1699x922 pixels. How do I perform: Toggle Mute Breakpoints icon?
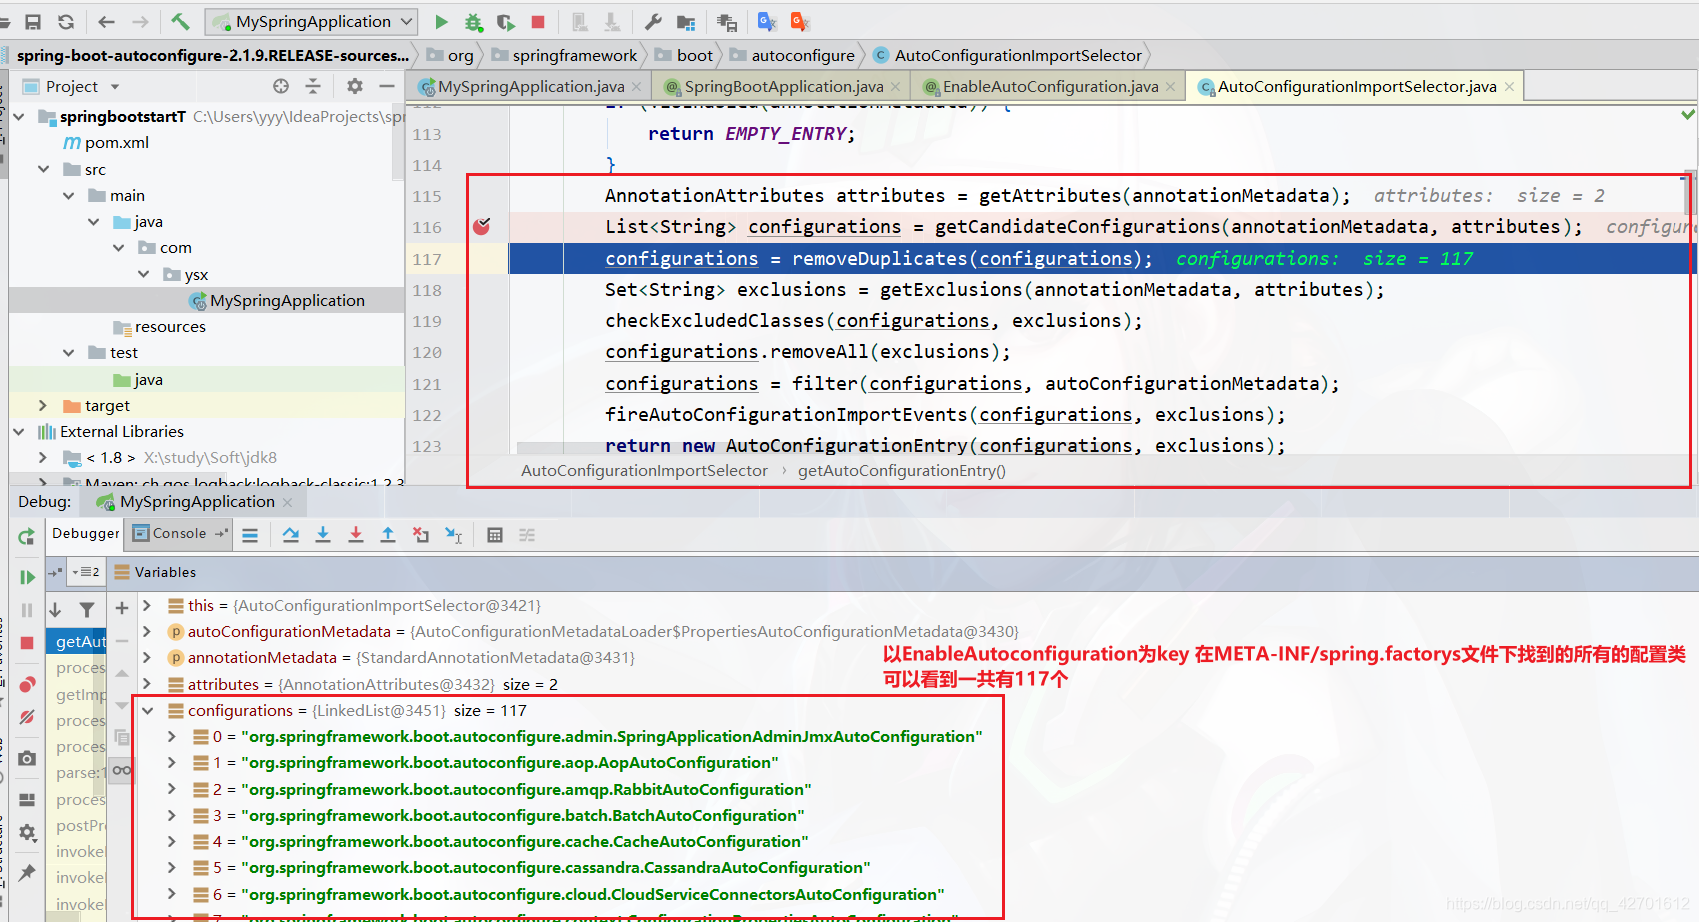tap(27, 717)
